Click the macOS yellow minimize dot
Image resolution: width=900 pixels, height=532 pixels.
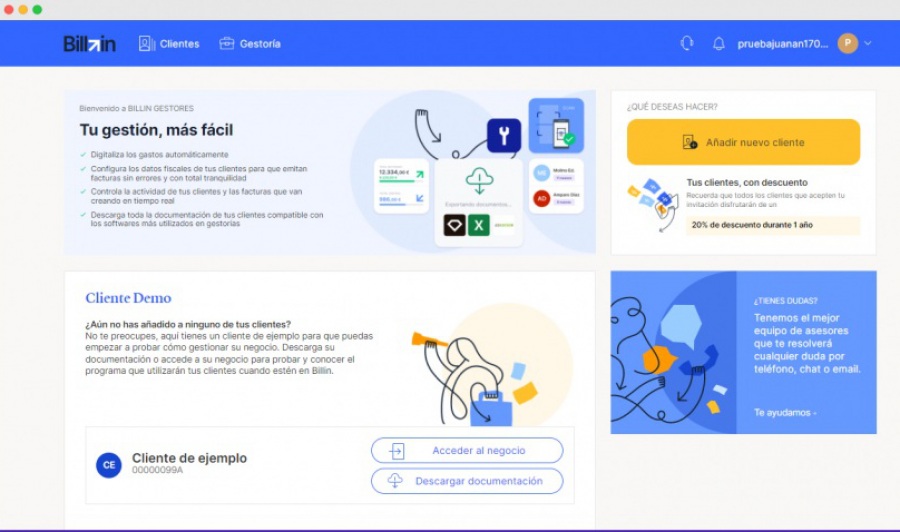(23, 9)
